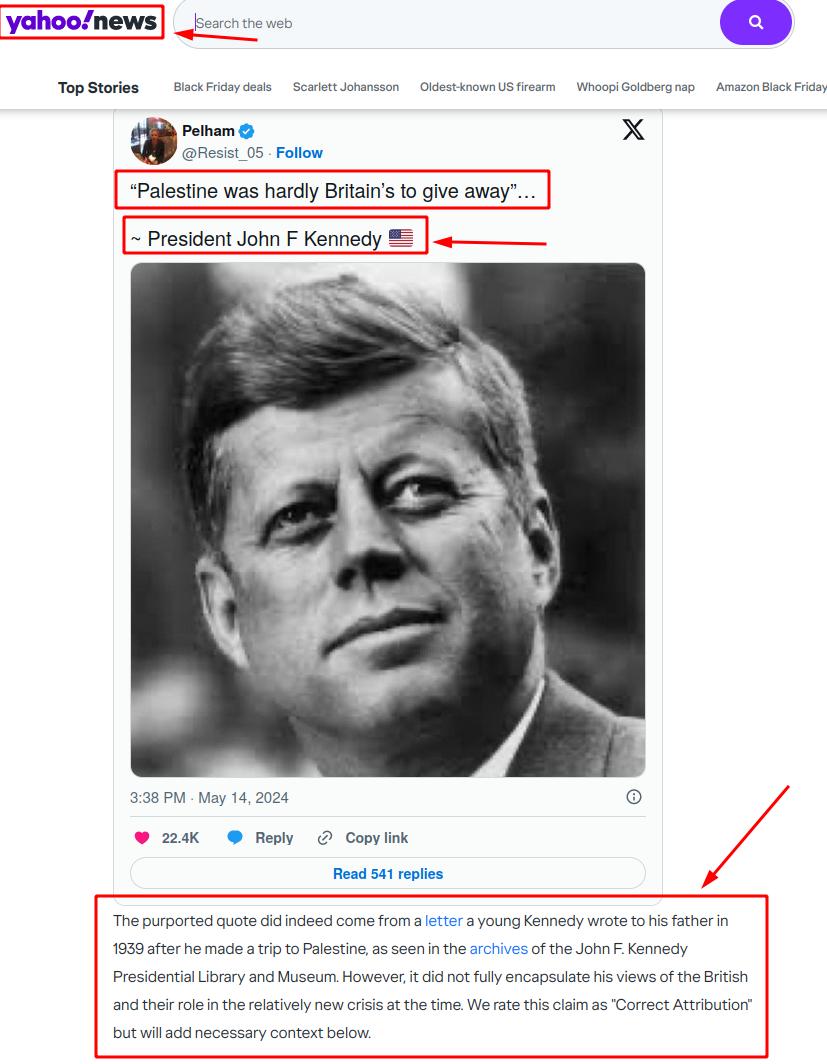
Task: Select the Black Friday deals topic
Action: (222, 87)
